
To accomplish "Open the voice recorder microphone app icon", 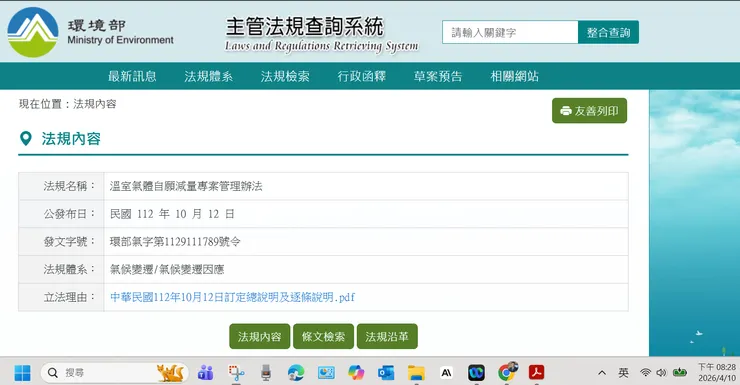I will click(266, 373).
